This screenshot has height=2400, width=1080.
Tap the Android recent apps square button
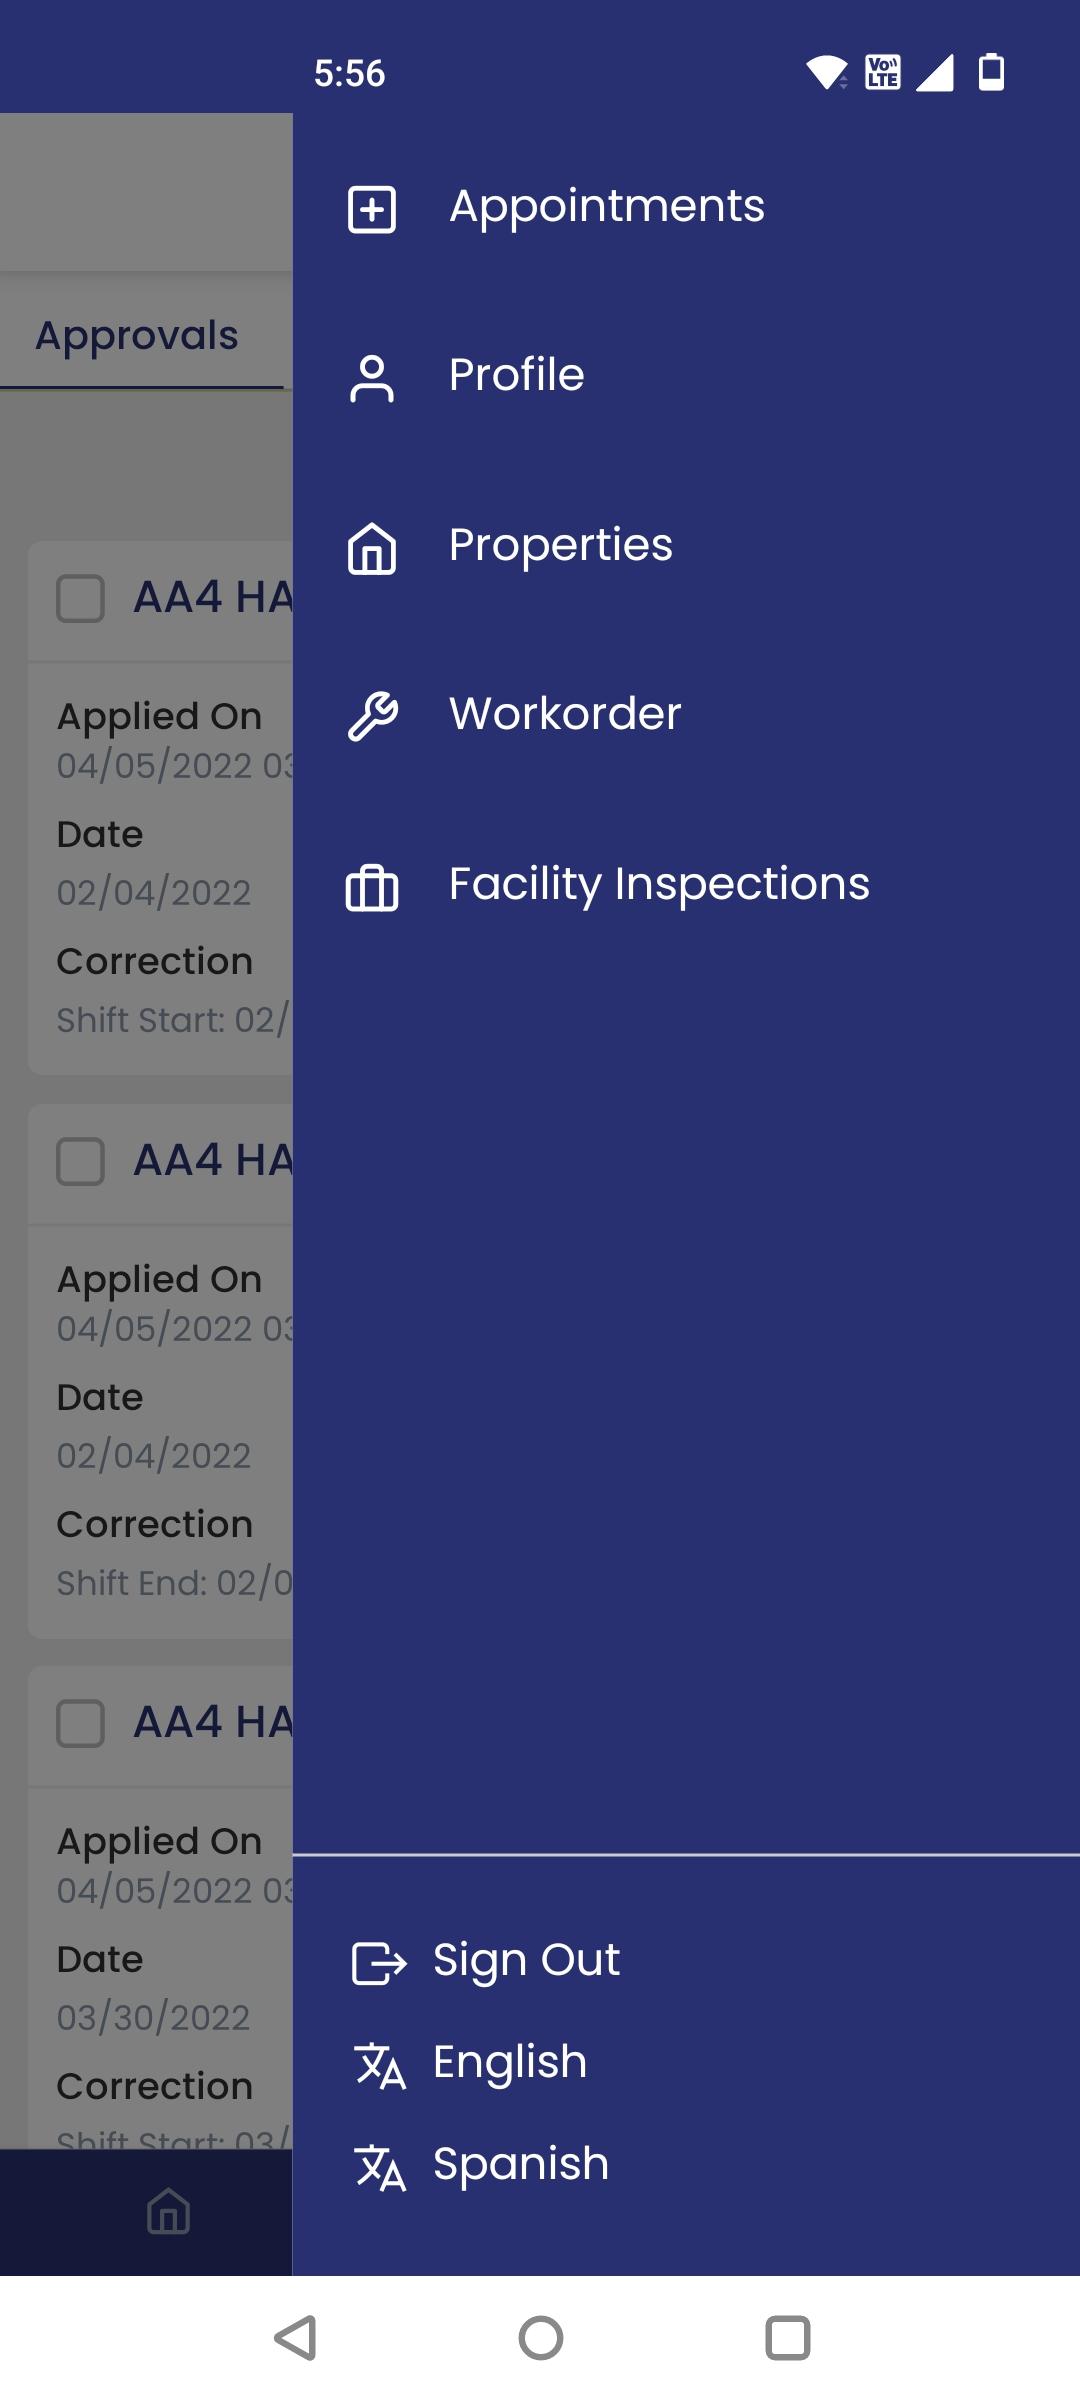pos(787,2338)
